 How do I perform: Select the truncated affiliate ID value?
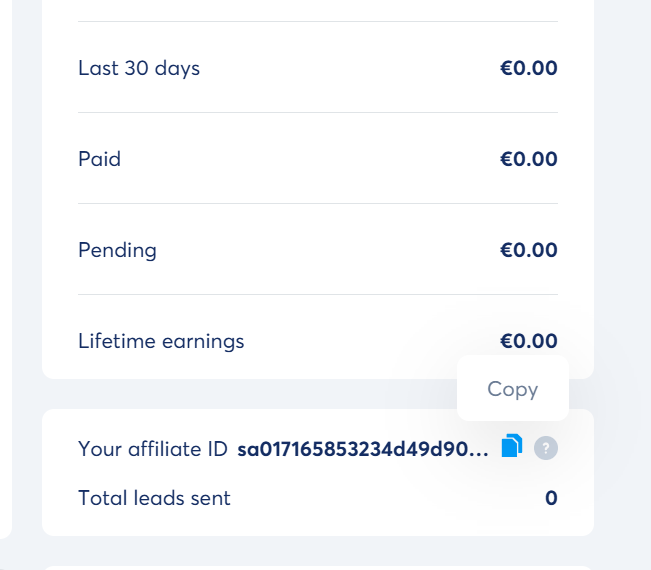point(363,449)
